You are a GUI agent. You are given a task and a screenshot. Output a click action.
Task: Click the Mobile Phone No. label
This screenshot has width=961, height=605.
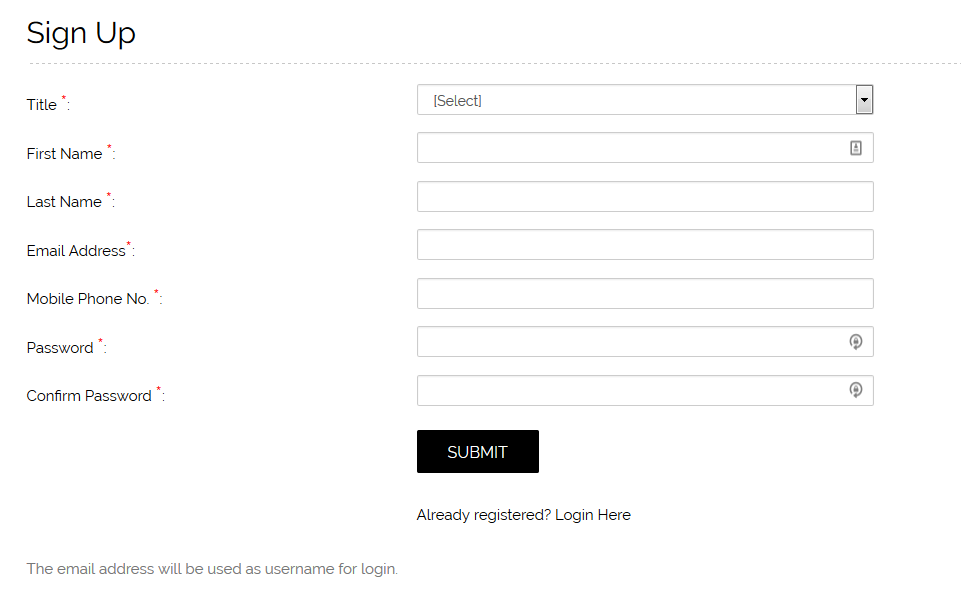coord(88,299)
